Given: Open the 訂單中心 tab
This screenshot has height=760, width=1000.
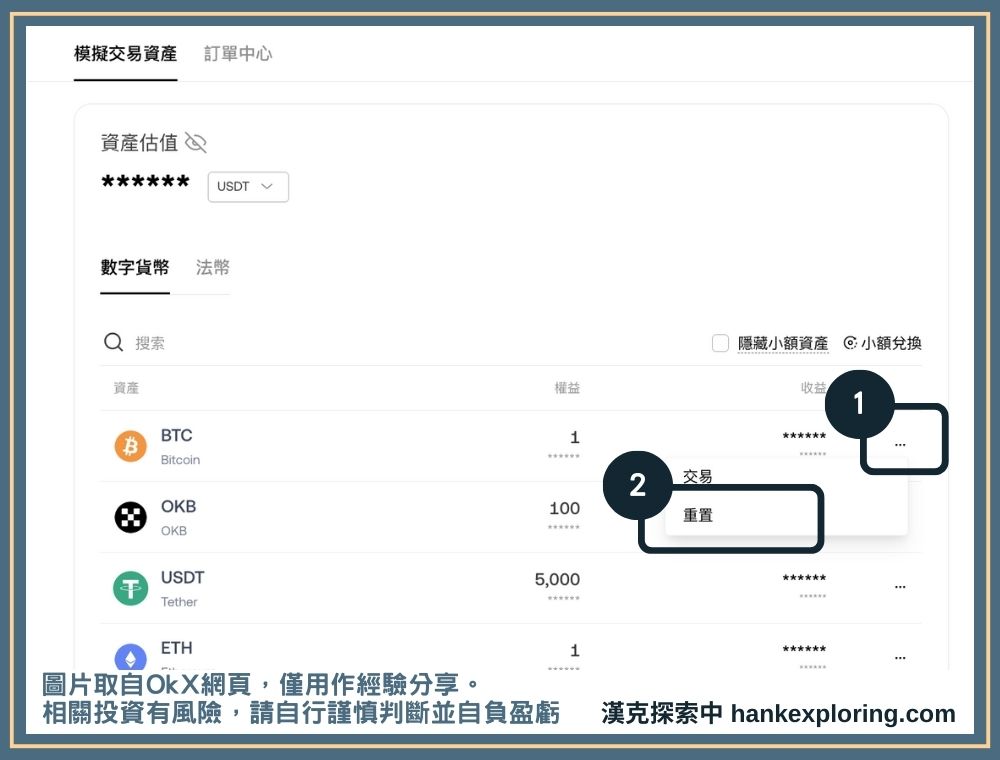Looking at the screenshot, I should click(x=238, y=54).
